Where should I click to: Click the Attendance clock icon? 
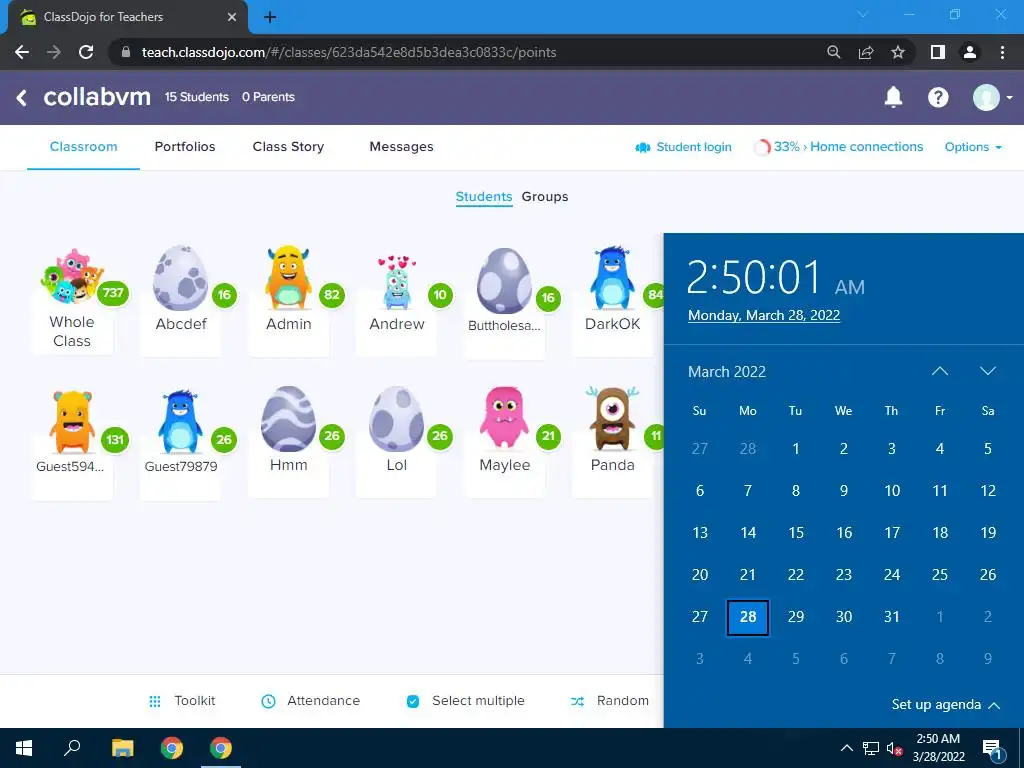click(268, 701)
